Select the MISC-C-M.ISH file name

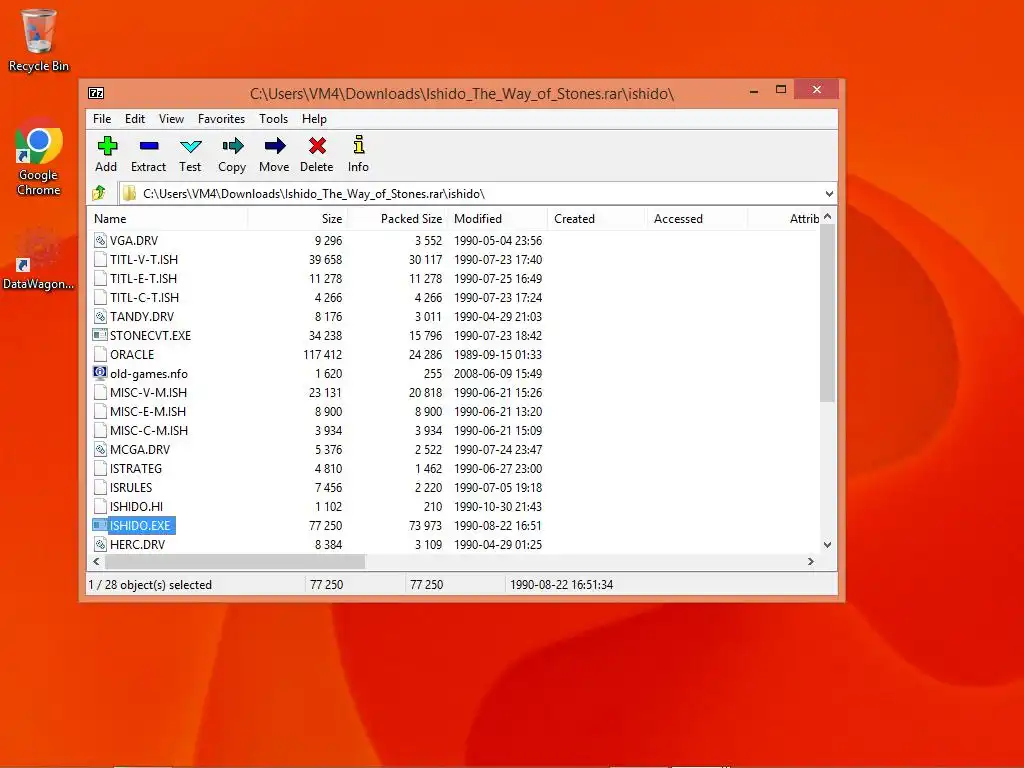tap(149, 430)
